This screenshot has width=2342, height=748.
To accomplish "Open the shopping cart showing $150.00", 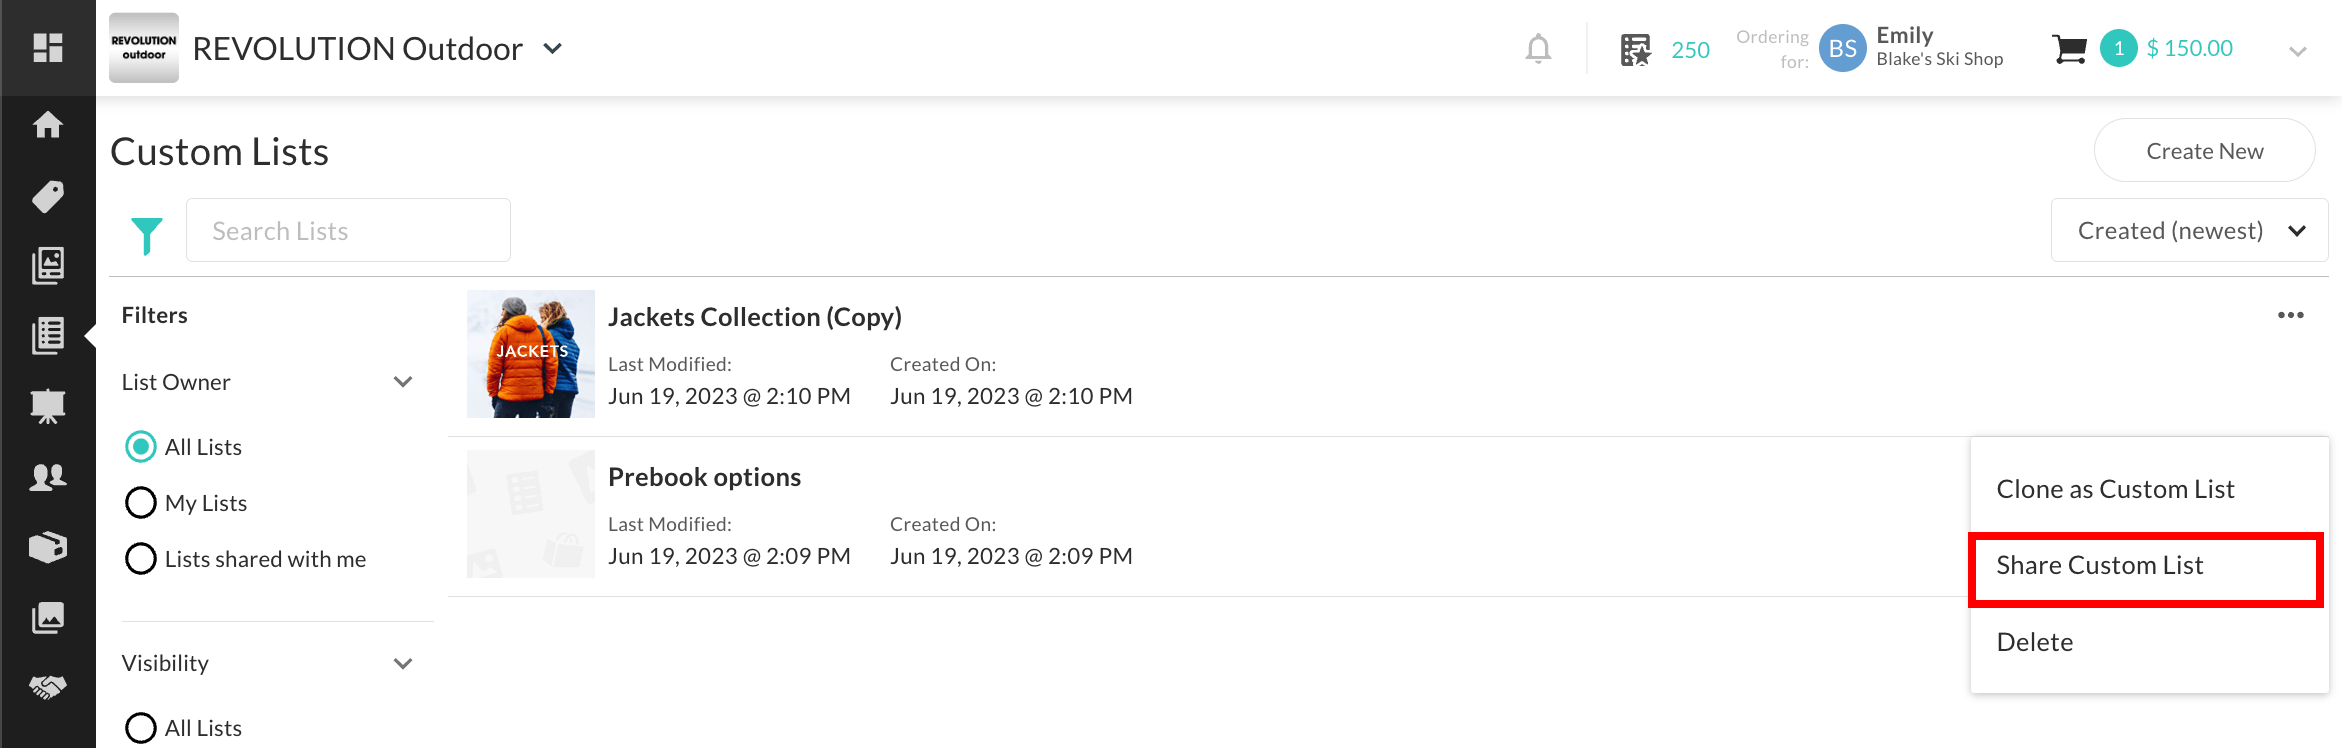I will click(x=2069, y=47).
